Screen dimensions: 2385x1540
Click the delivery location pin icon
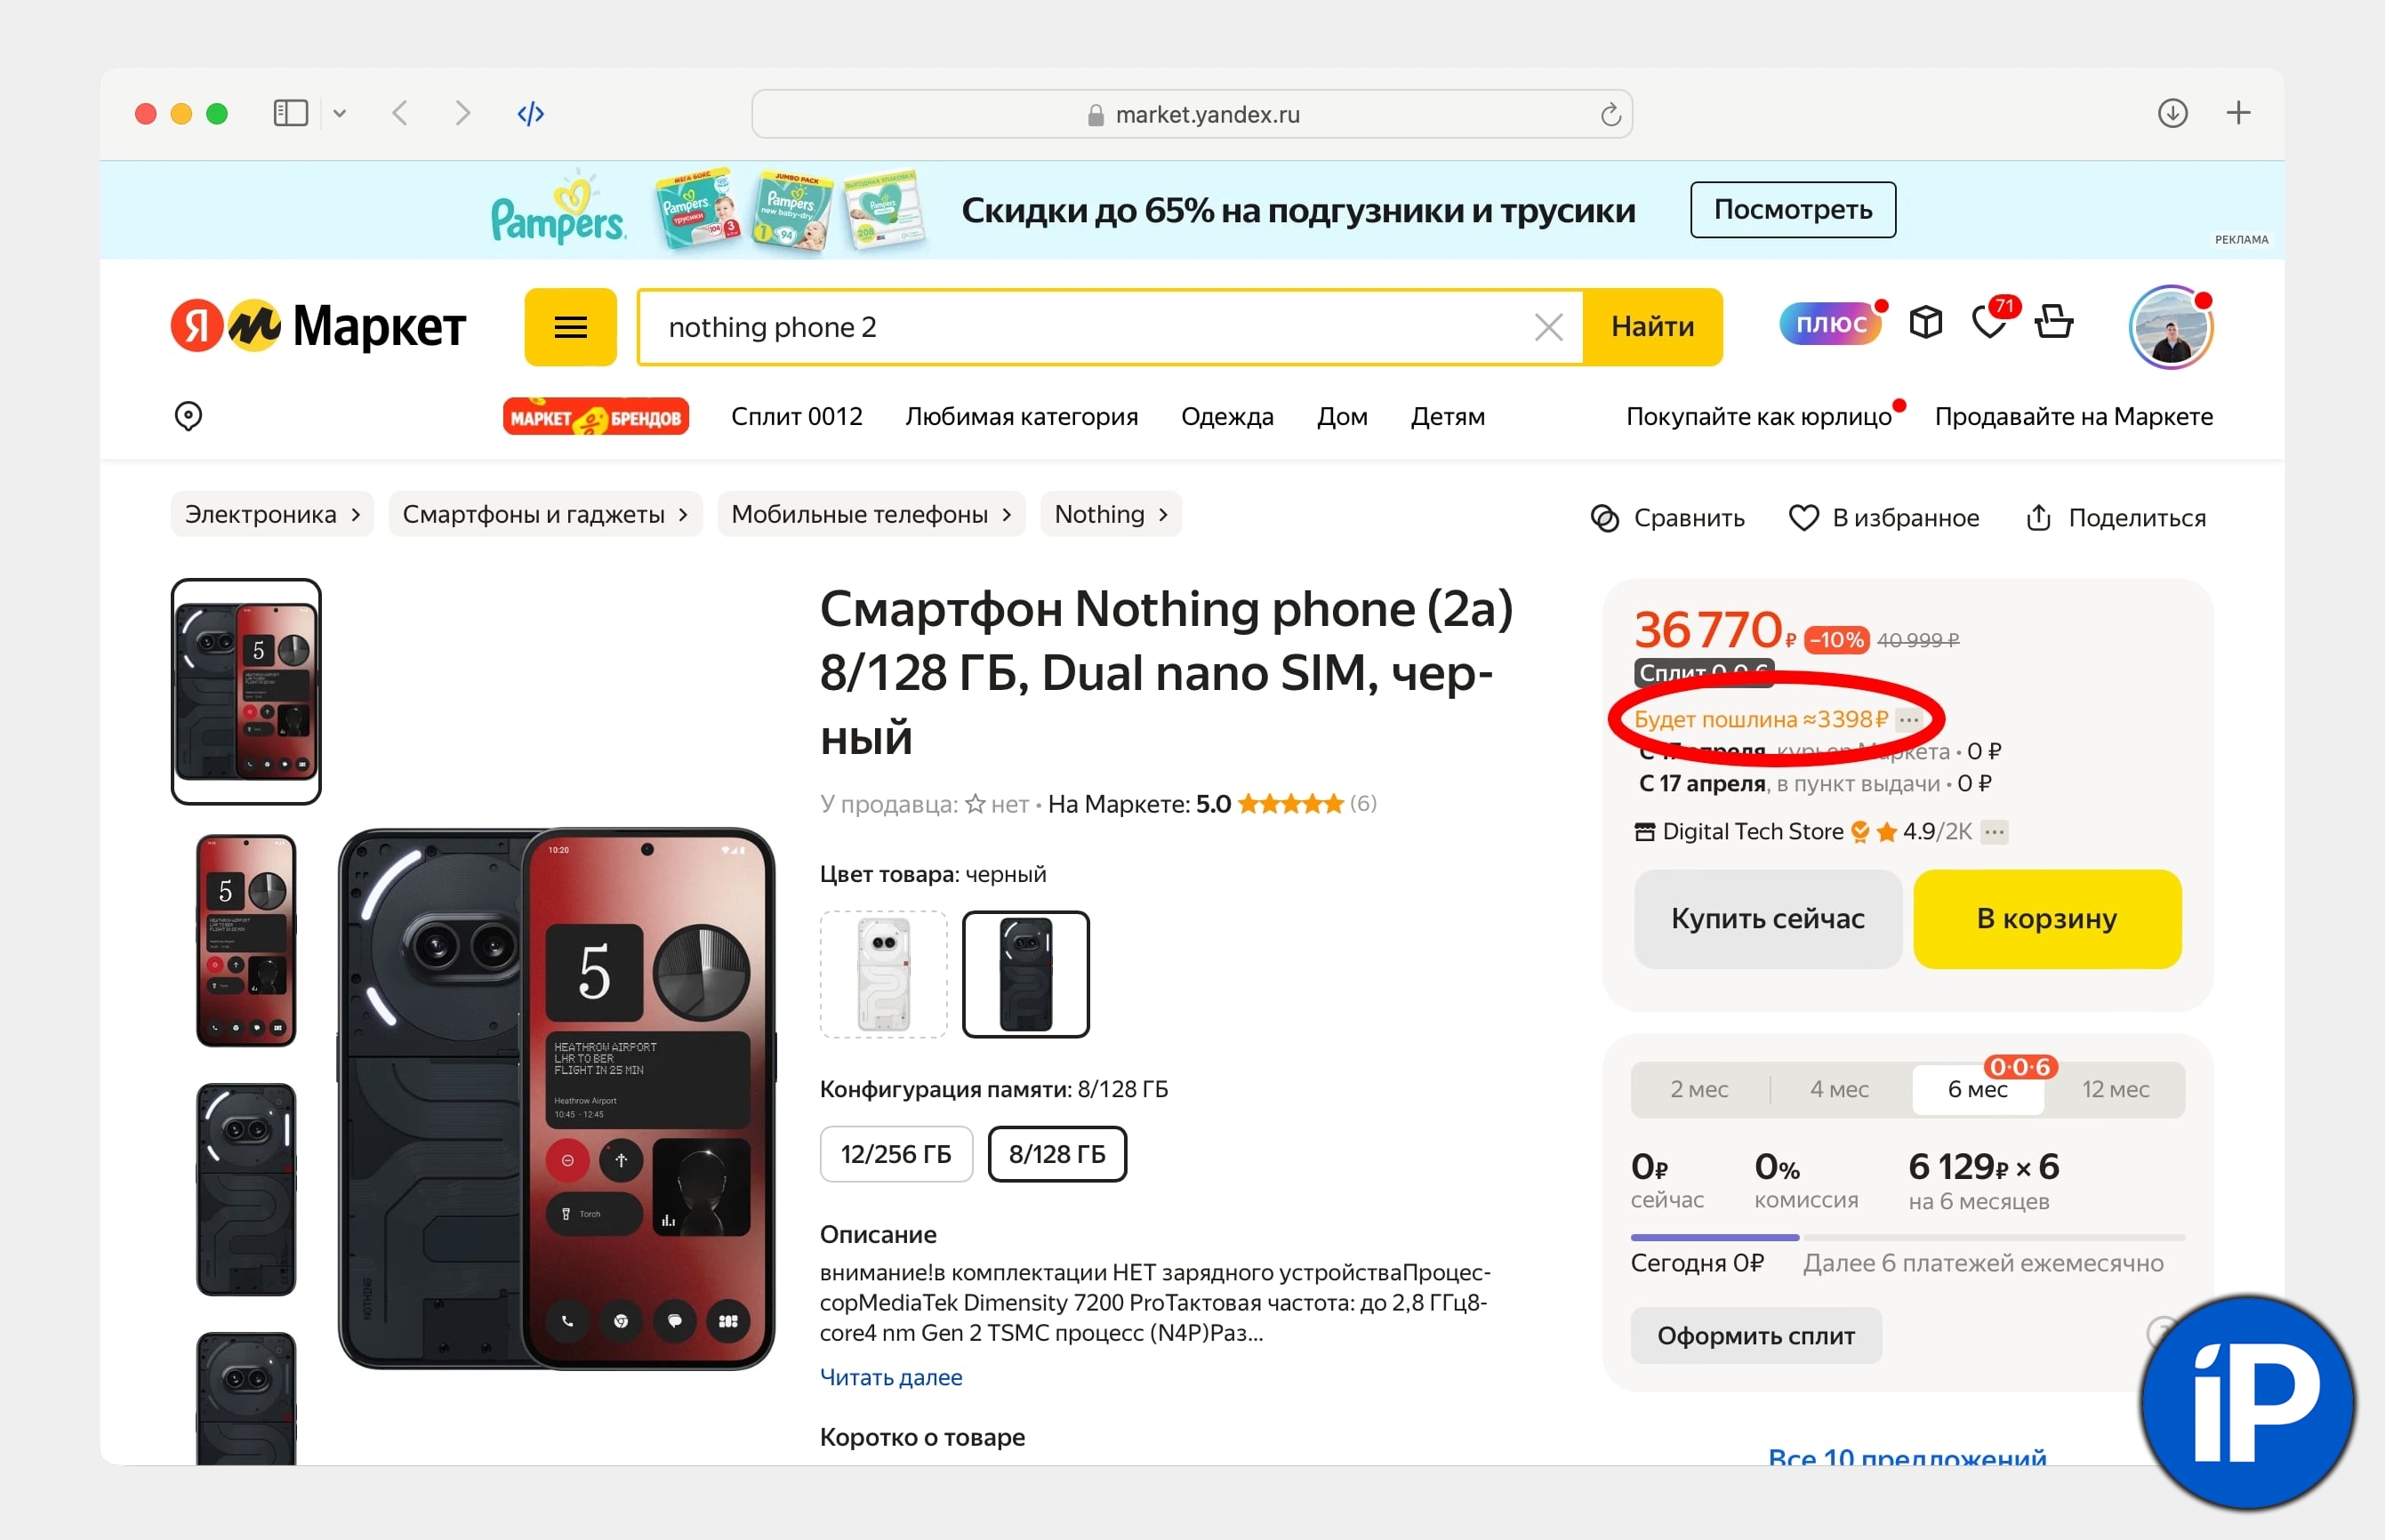coord(188,416)
